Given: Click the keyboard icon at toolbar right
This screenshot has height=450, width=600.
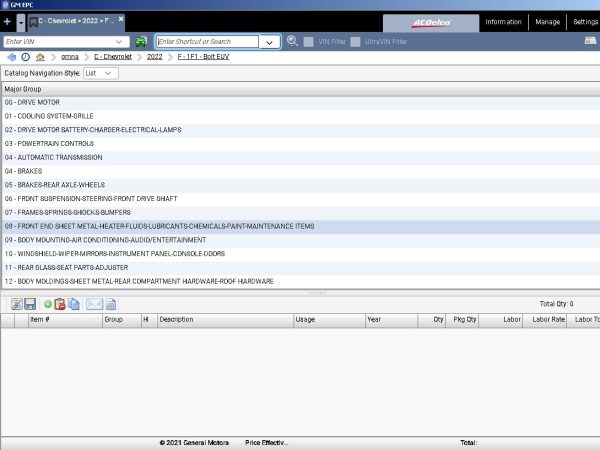Looking at the screenshot, I should tap(590, 40).
